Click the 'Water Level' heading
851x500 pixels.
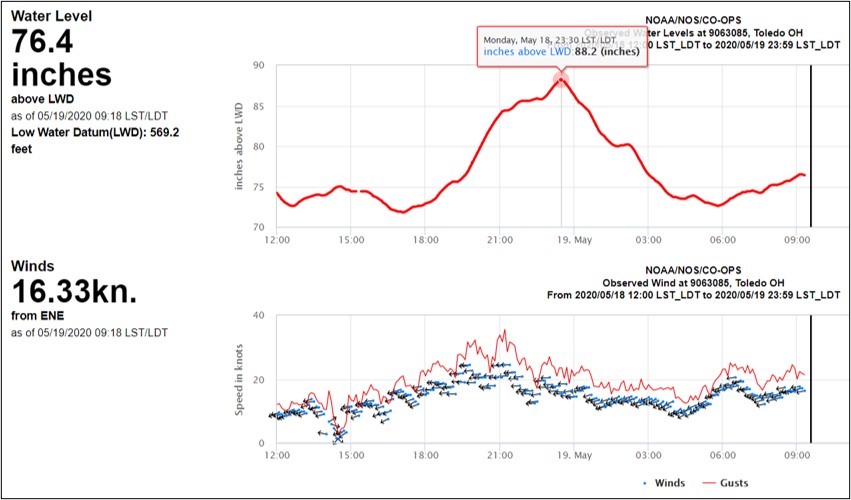tap(52, 16)
